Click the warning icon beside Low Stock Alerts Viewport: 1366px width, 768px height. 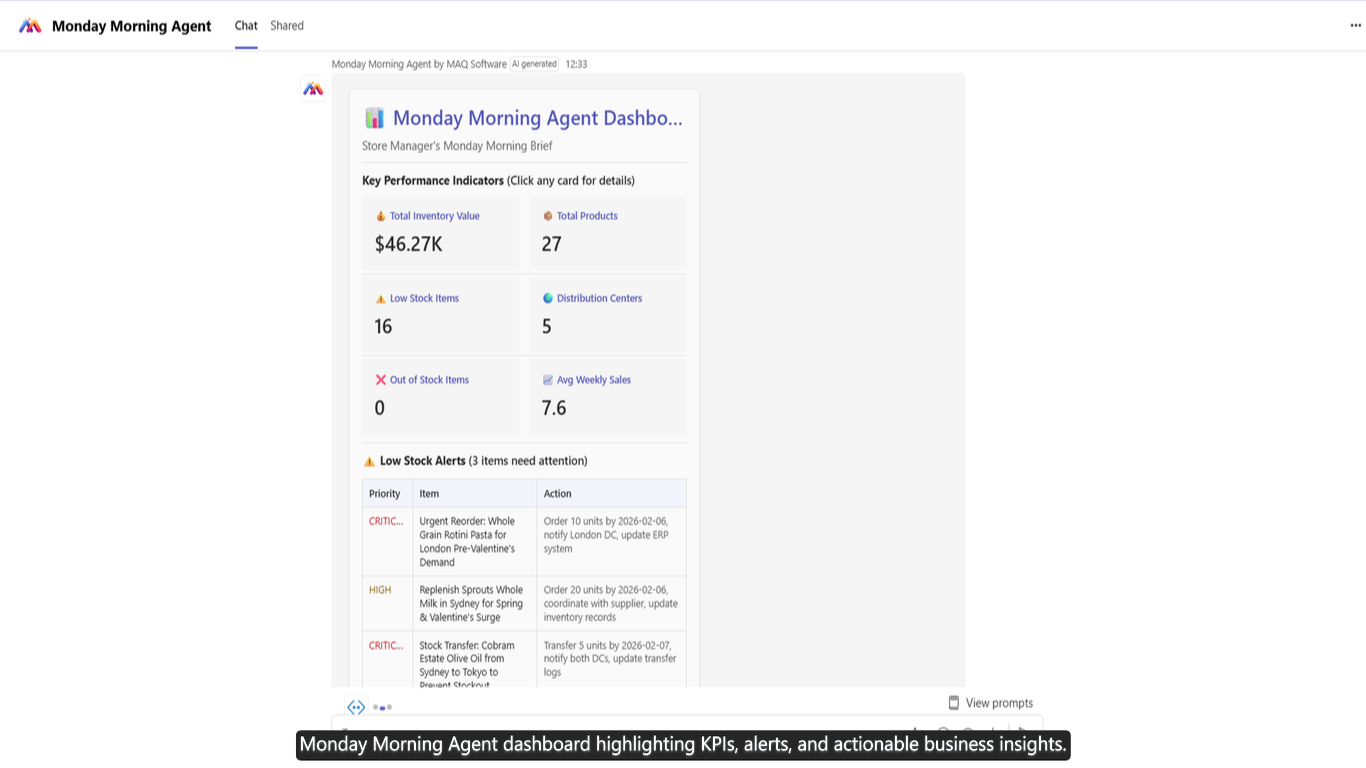point(369,462)
